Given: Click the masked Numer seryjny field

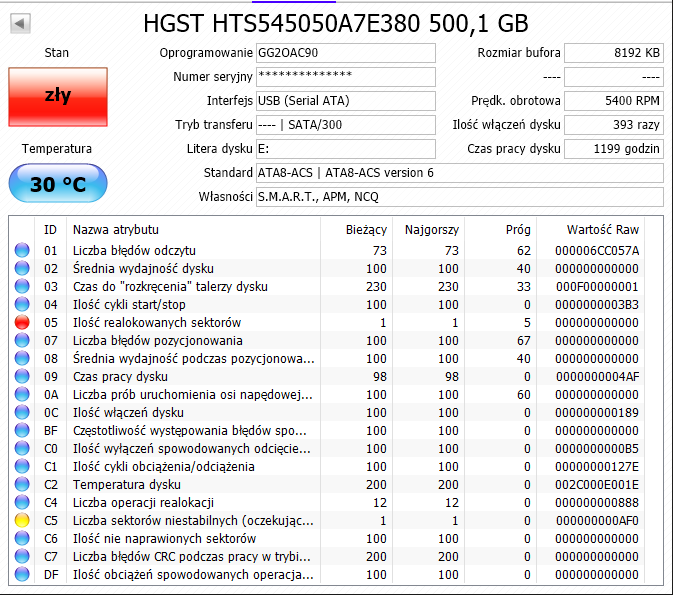Looking at the screenshot, I should coord(346,77).
